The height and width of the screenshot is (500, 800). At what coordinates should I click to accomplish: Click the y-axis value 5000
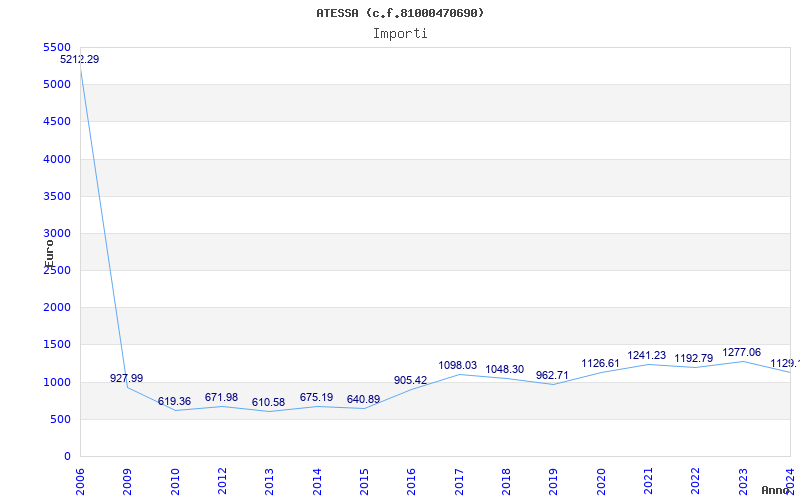tap(57, 84)
